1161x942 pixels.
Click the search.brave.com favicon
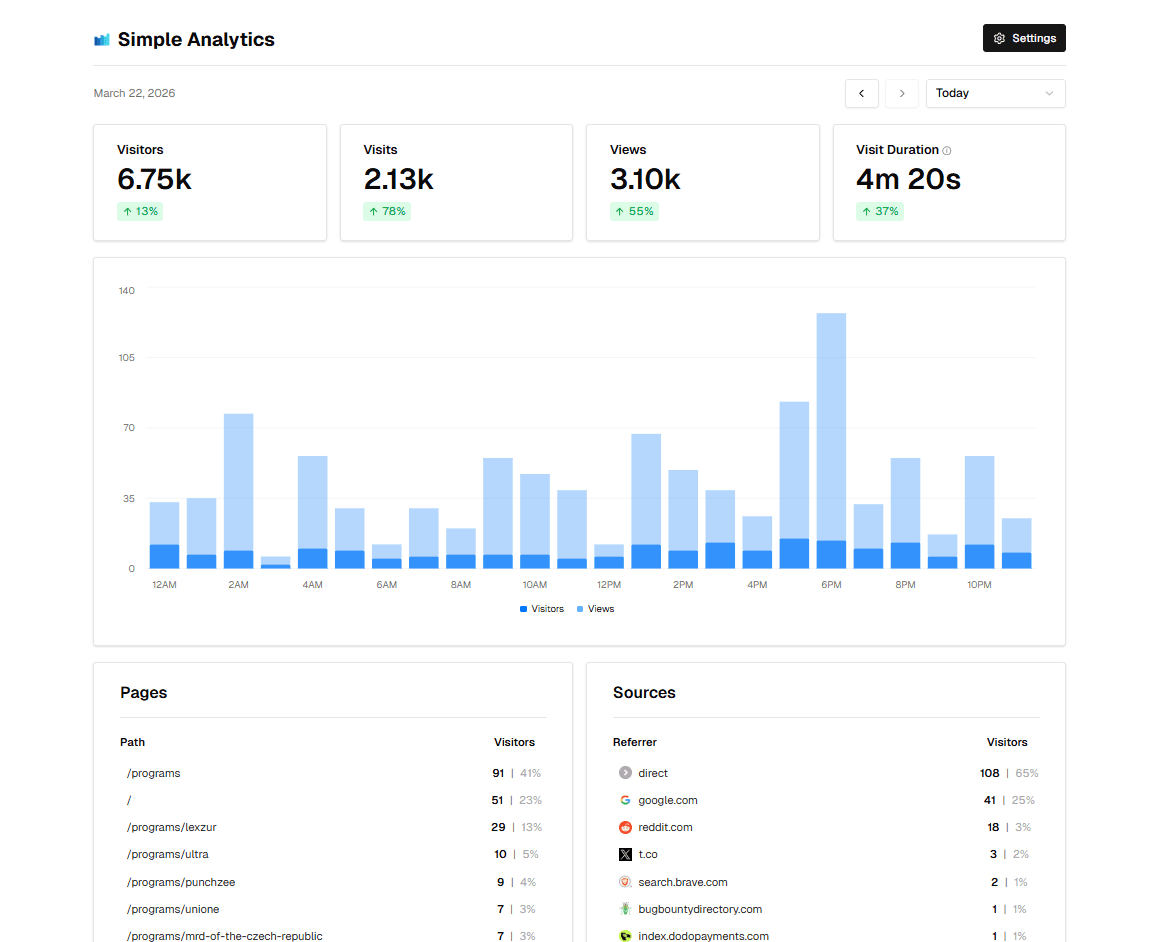click(x=625, y=882)
